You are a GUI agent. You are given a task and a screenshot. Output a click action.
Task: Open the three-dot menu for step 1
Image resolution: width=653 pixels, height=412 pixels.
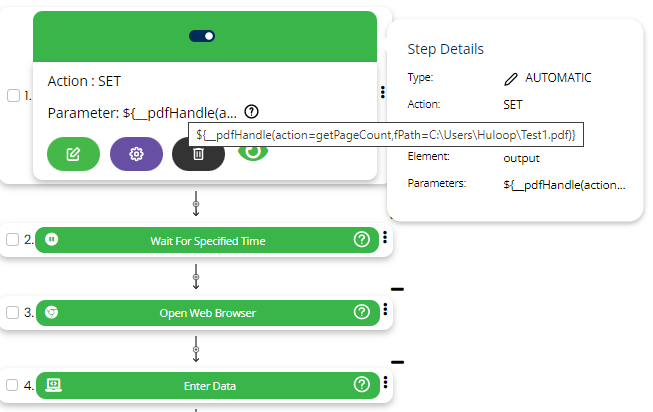point(383,92)
